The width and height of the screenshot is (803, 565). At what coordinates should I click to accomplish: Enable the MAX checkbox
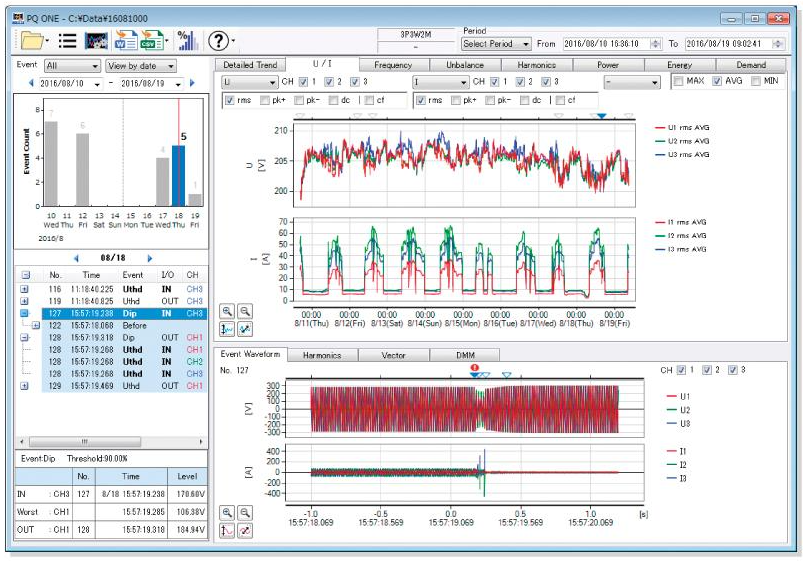pyautogui.click(x=679, y=81)
